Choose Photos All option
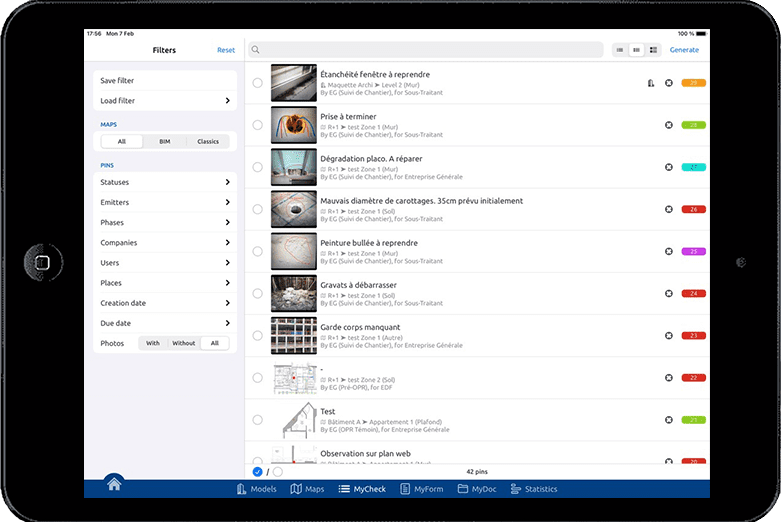The width and height of the screenshot is (781, 522). tap(215, 343)
